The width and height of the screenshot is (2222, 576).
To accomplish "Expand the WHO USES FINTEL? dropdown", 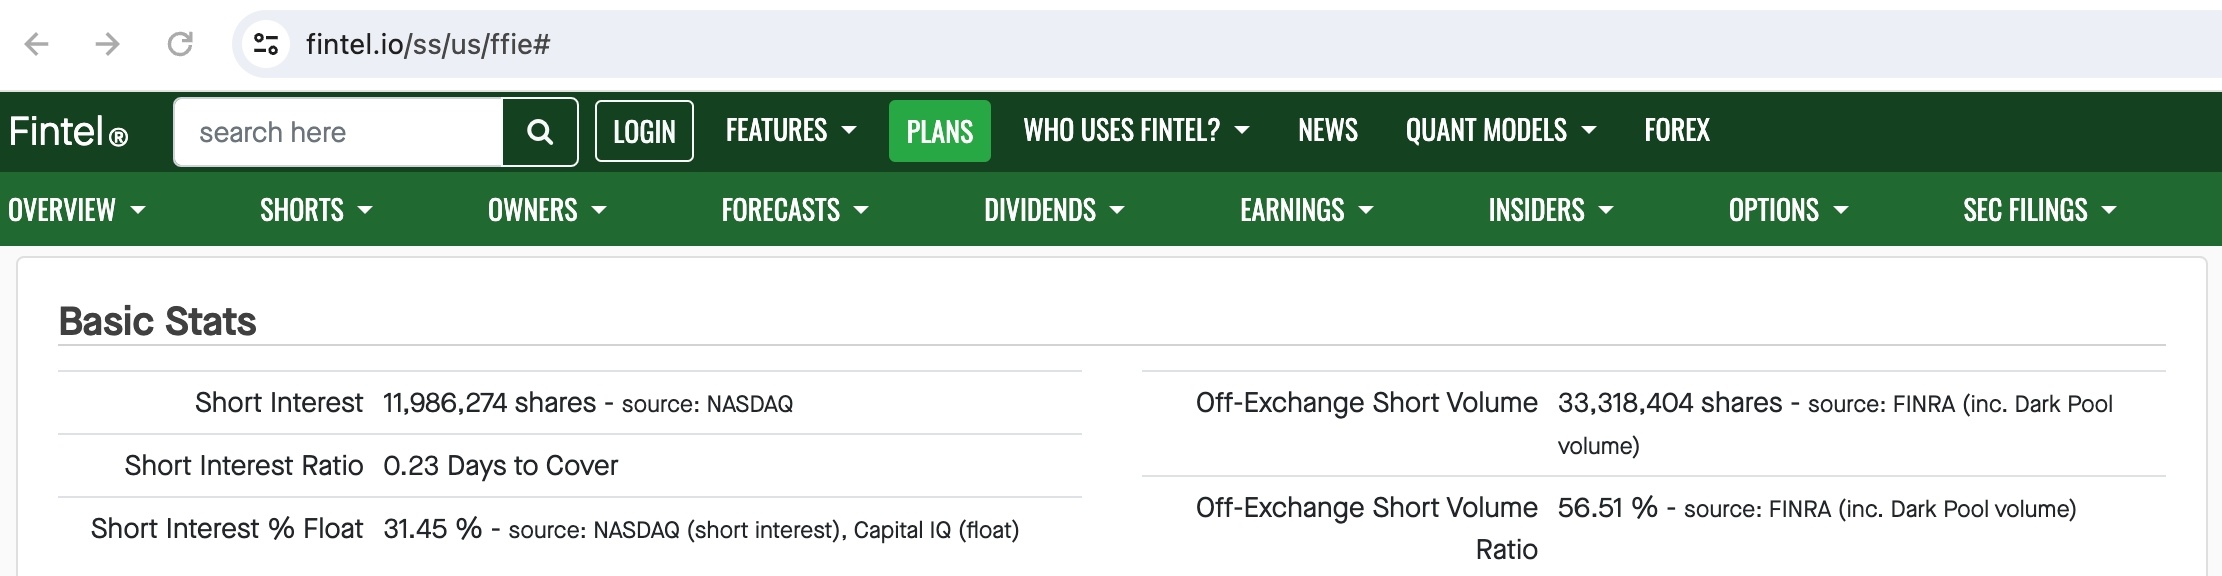I will pos(1136,130).
